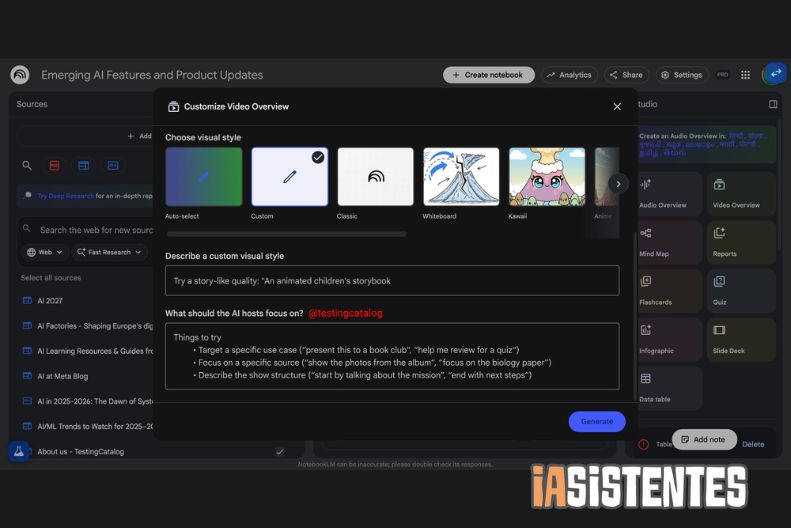Open Quiz tile
The width and height of the screenshot is (791, 528).
click(741, 291)
